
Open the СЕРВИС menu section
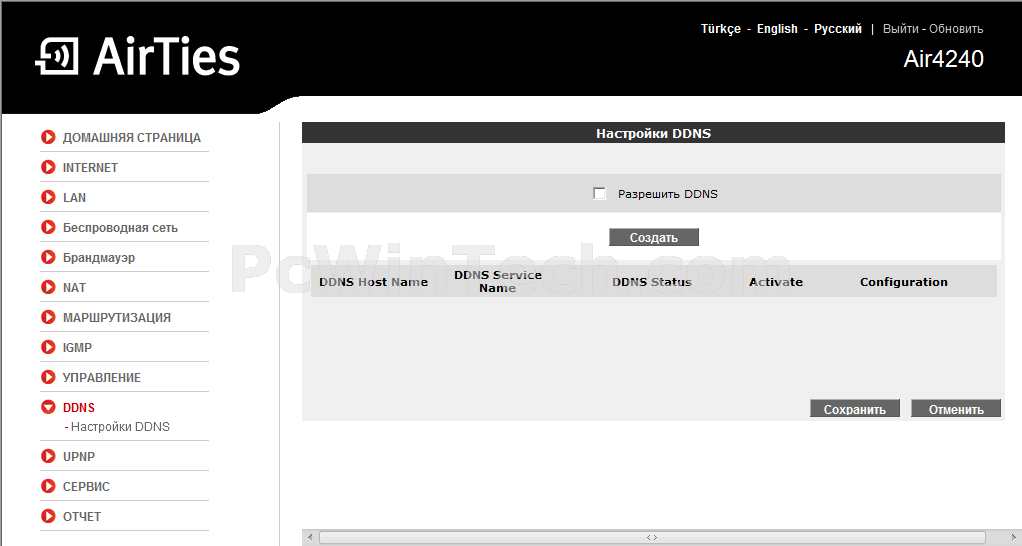click(x=86, y=487)
